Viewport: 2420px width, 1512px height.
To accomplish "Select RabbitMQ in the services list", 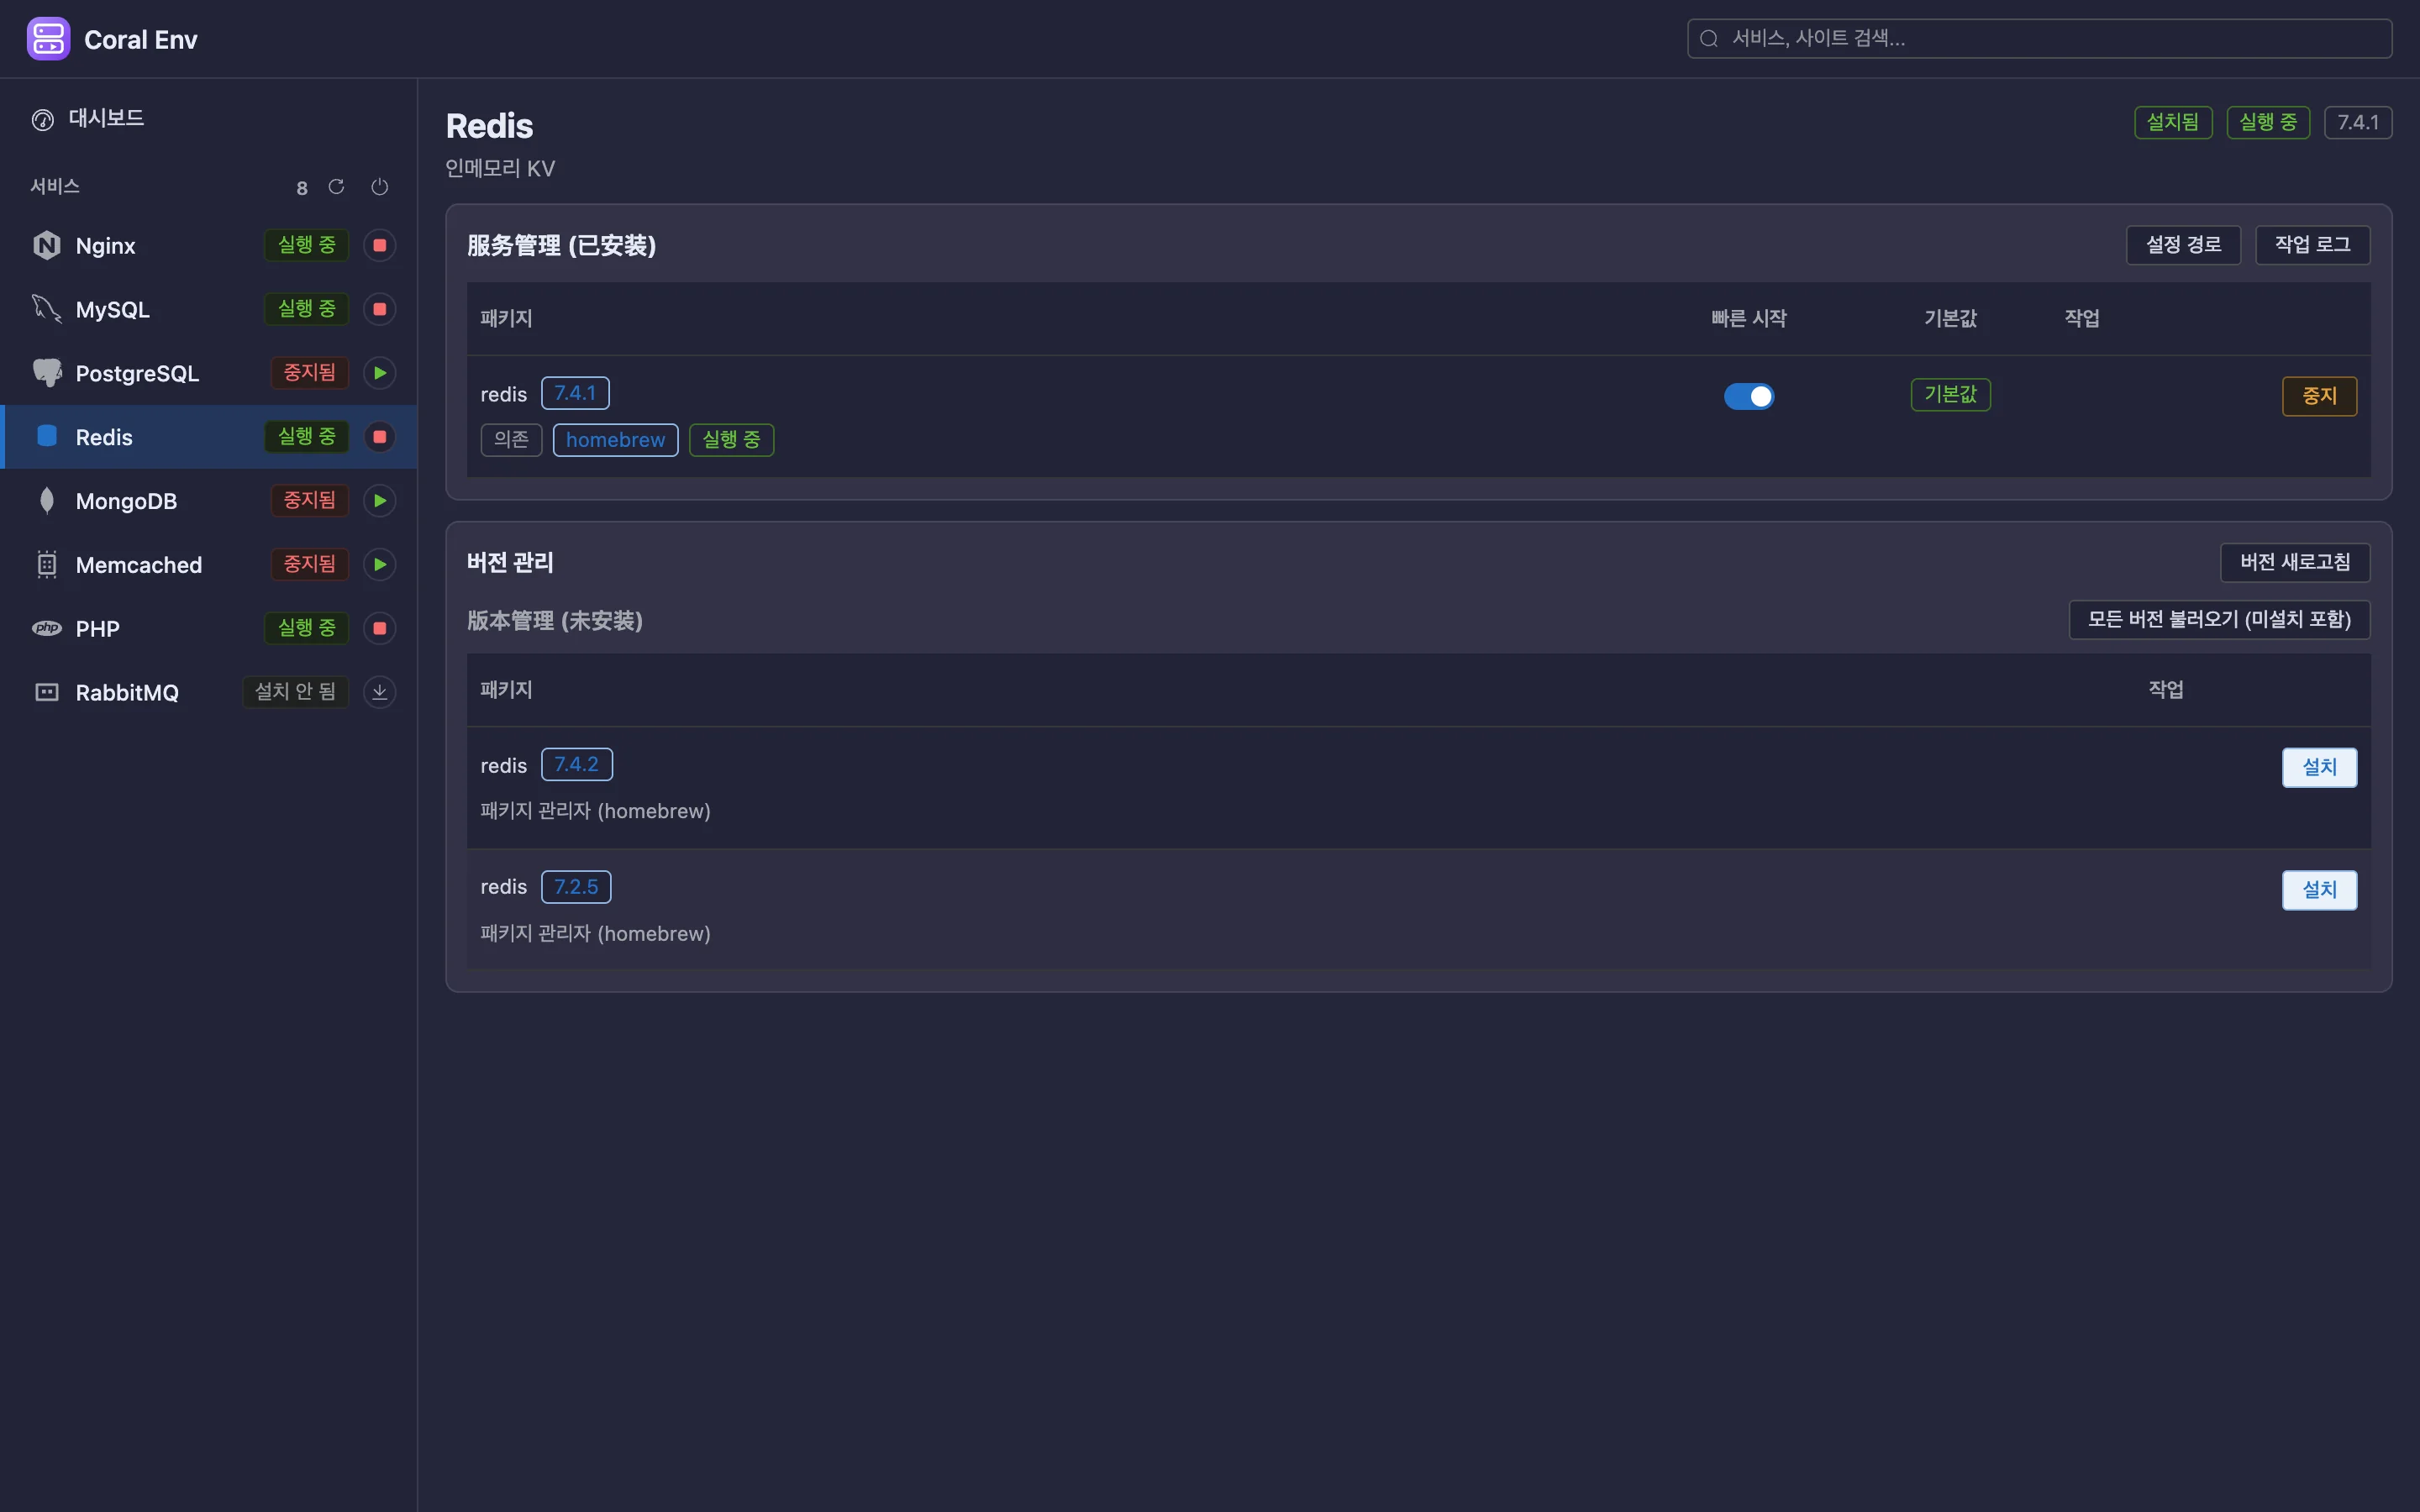I will point(208,692).
